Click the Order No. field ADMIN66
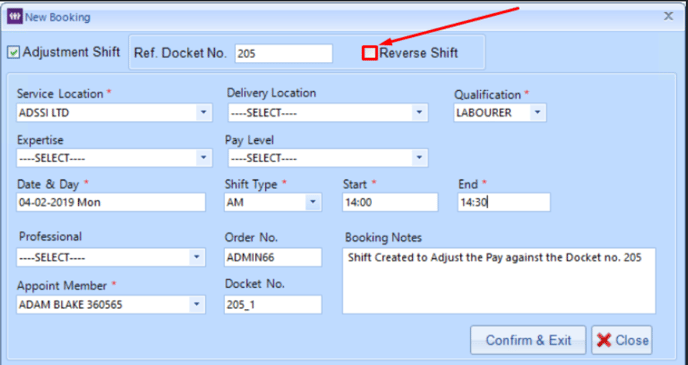The width and height of the screenshot is (688, 365). tap(273, 257)
